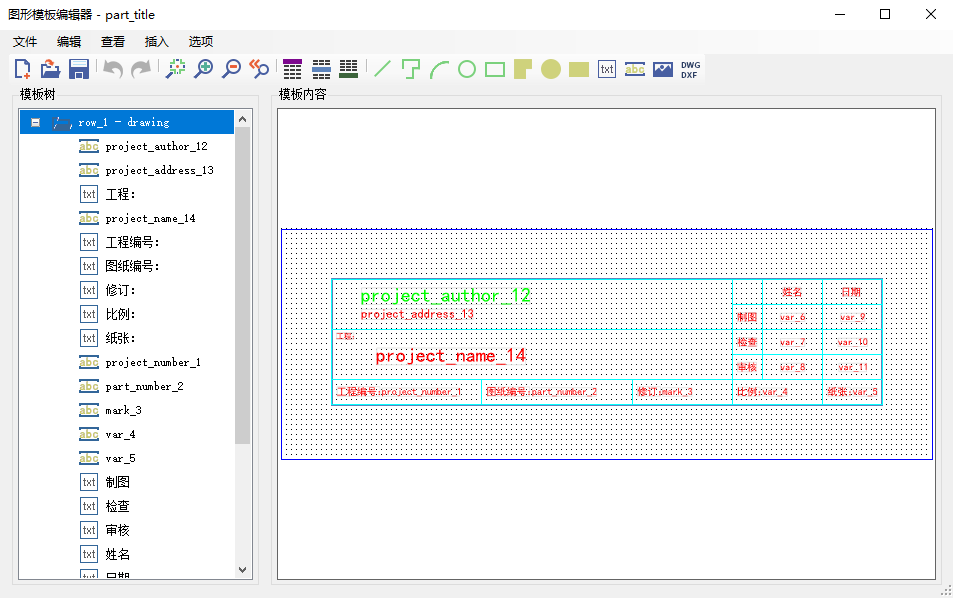Insert table row with blue middle icon
The image size is (953, 598).
click(x=321, y=69)
